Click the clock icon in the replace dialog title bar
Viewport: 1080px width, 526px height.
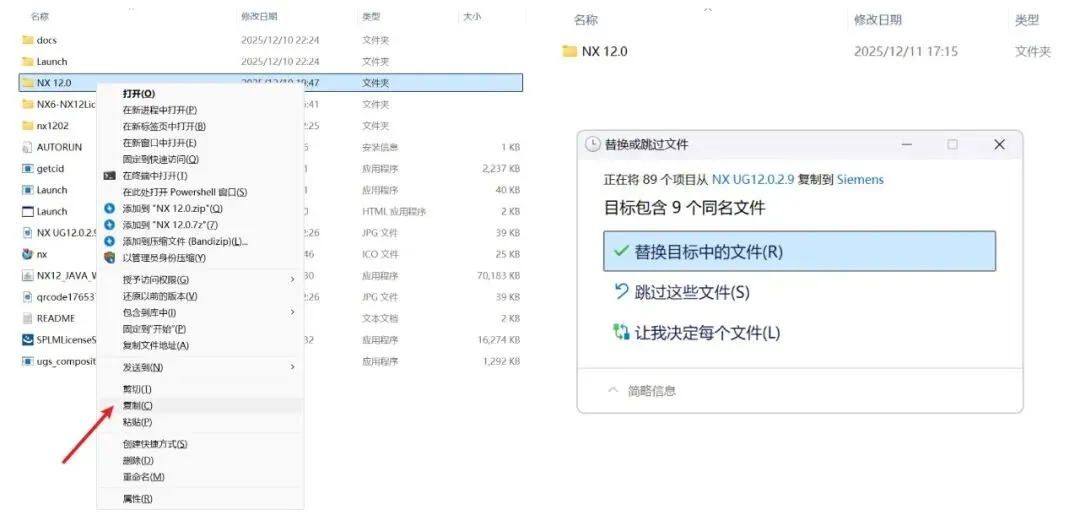[x=592, y=145]
